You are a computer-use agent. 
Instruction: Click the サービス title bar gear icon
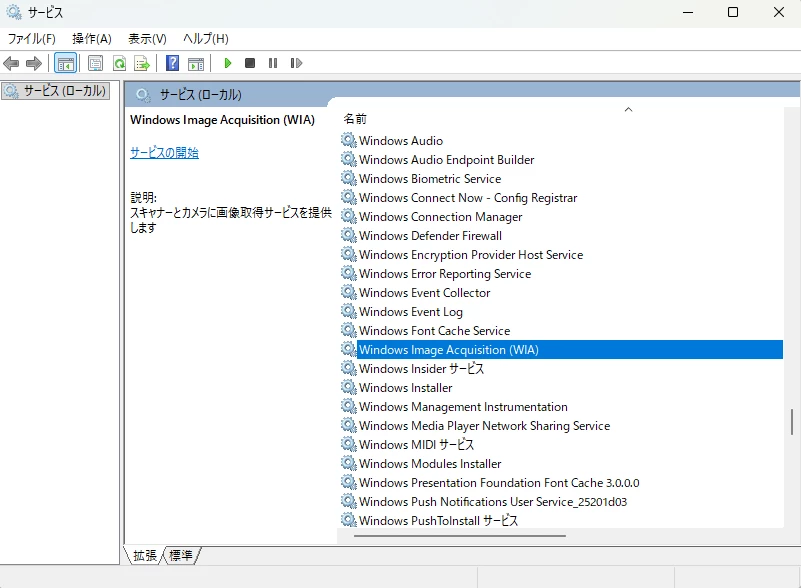[x=14, y=12]
